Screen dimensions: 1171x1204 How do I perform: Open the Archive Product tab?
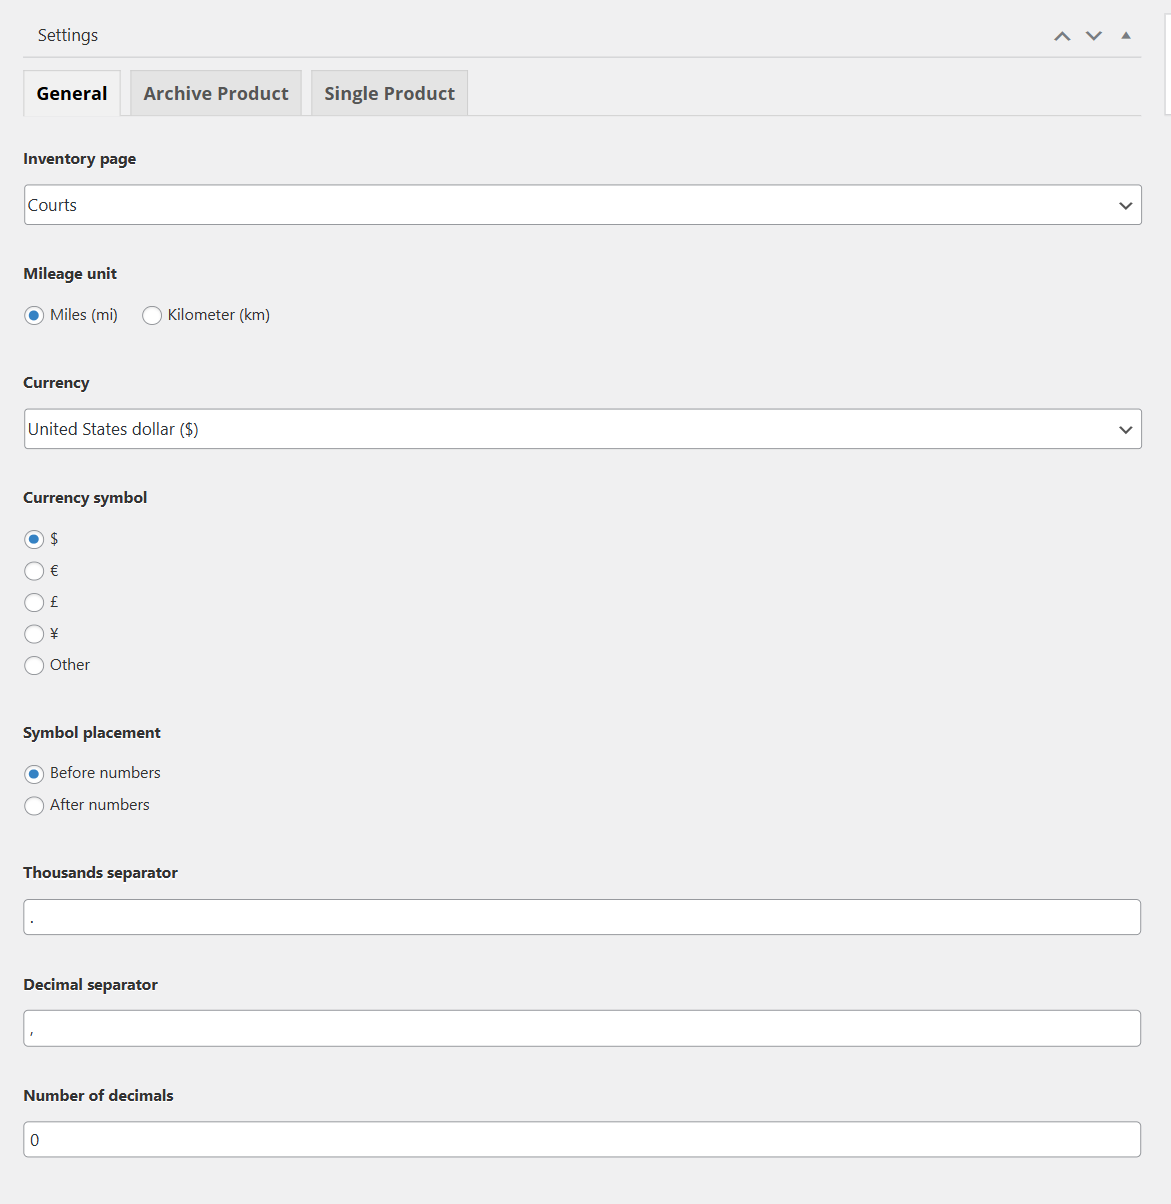coord(216,93)
